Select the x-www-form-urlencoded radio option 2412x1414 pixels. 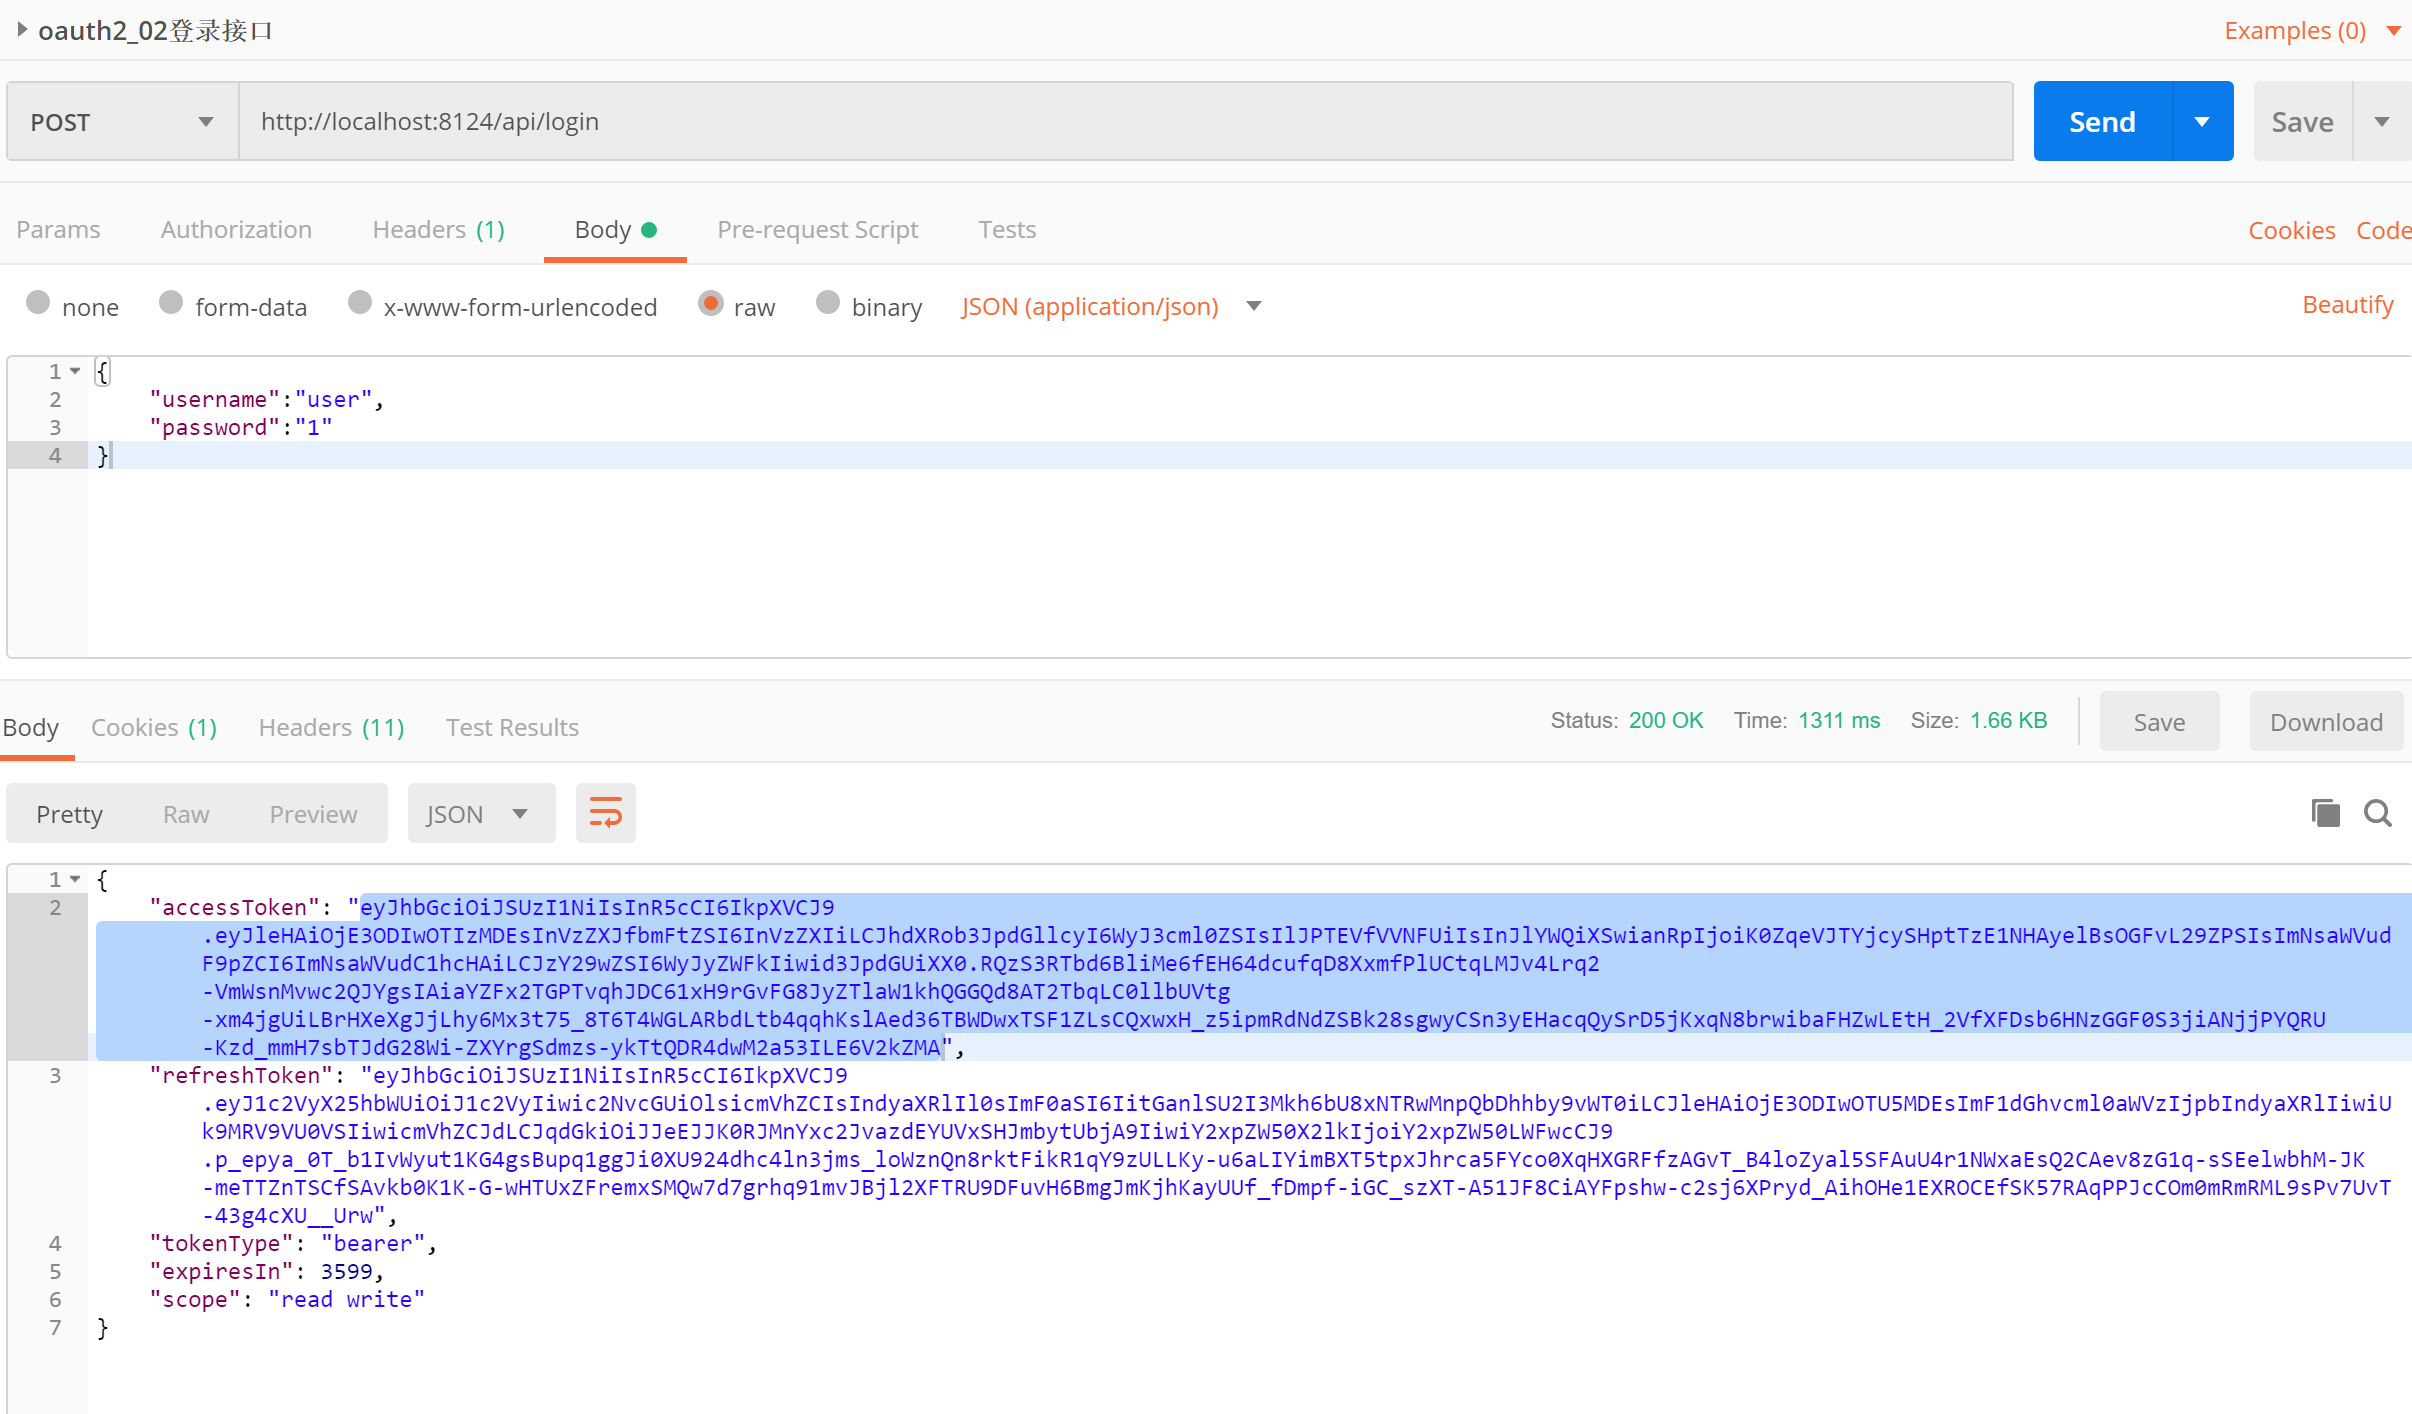pos(360,302)
